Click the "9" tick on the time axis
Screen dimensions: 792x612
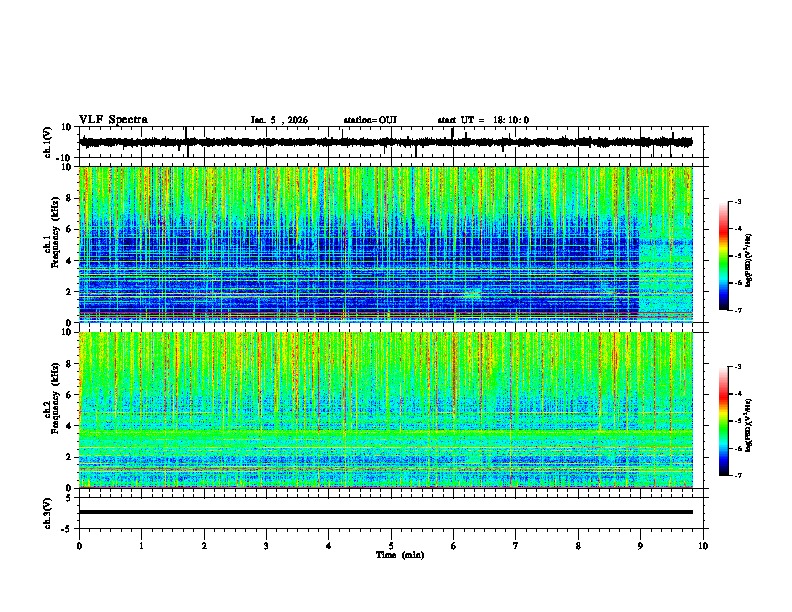click(x=640, y=546)
